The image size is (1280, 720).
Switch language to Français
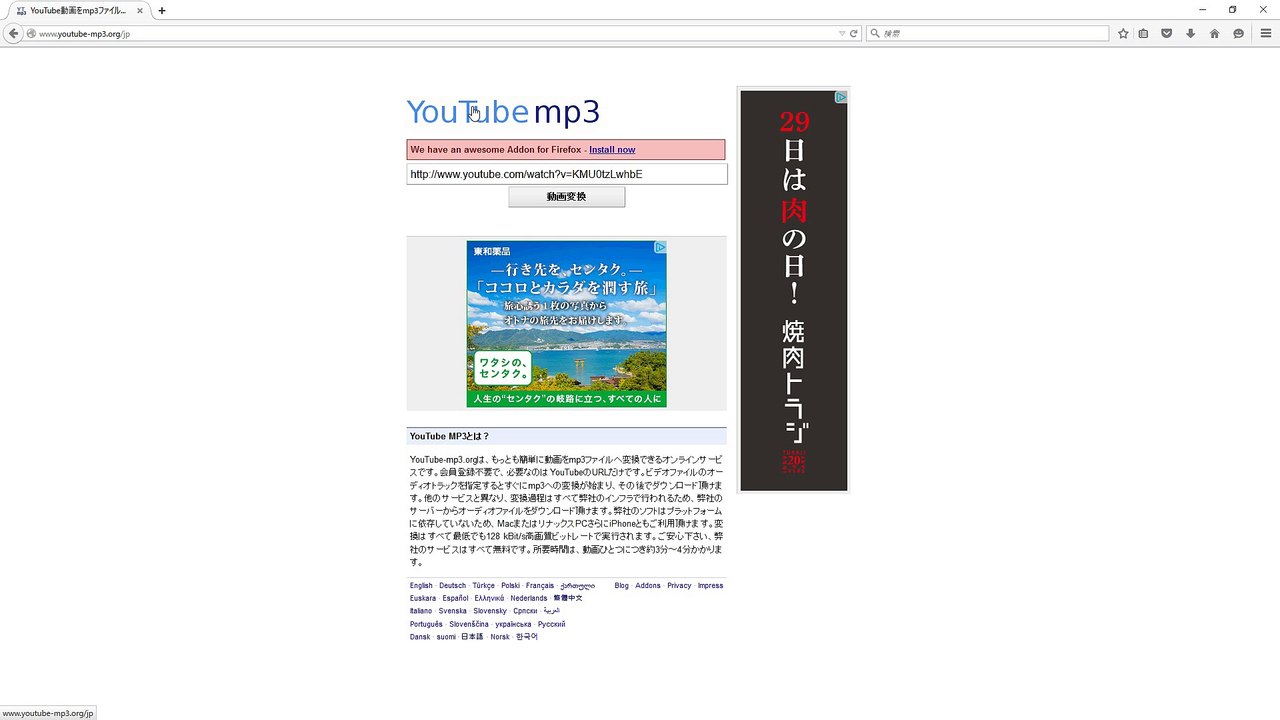point(540,586)
